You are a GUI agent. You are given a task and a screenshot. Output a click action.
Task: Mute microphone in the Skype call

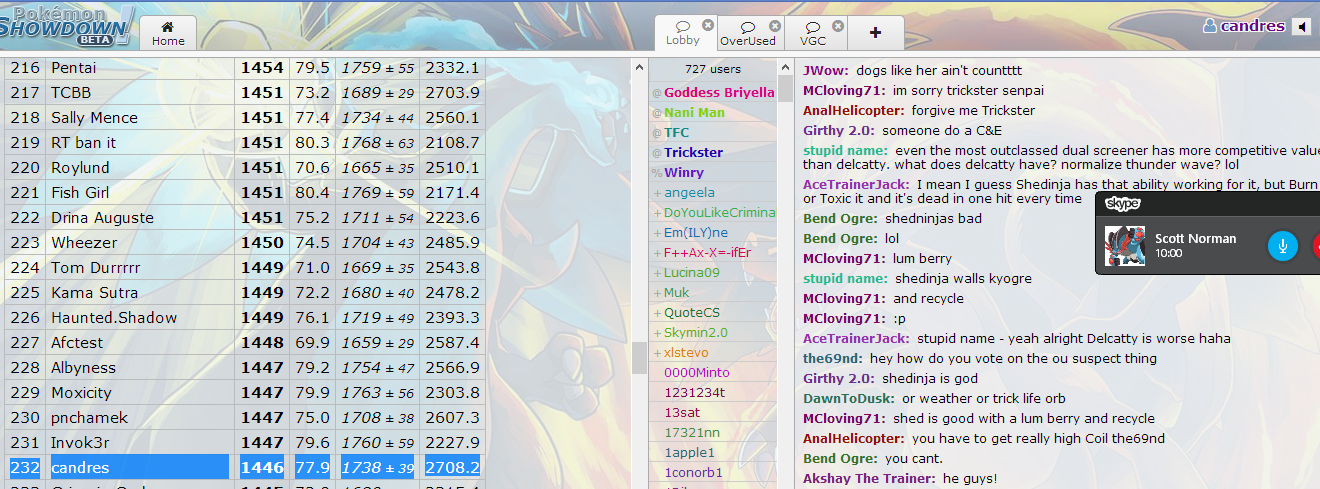1282,245
